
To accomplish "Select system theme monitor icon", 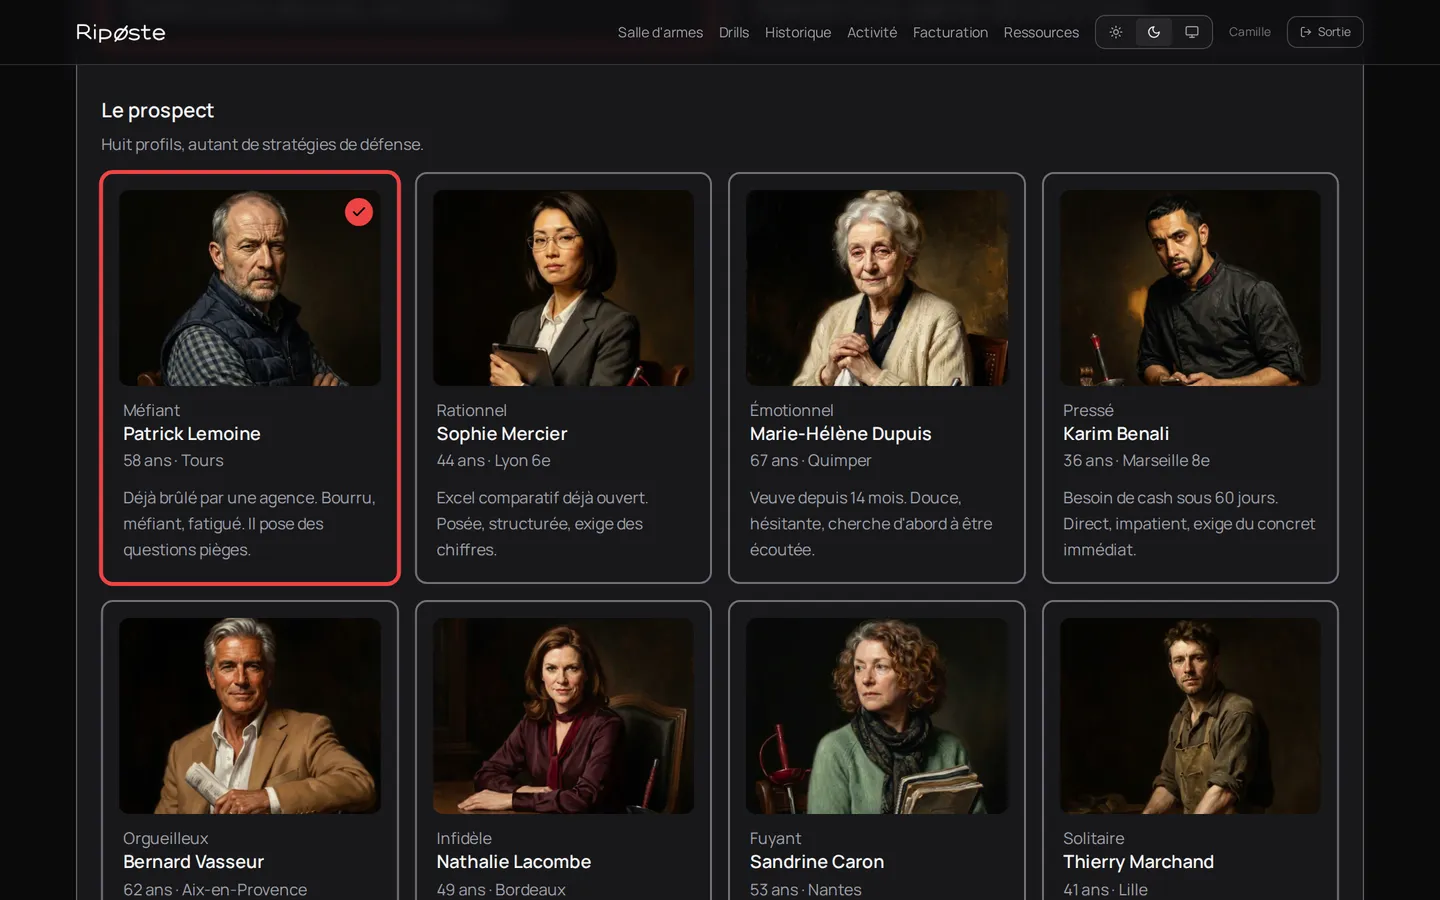I will tap(1192, 32).
